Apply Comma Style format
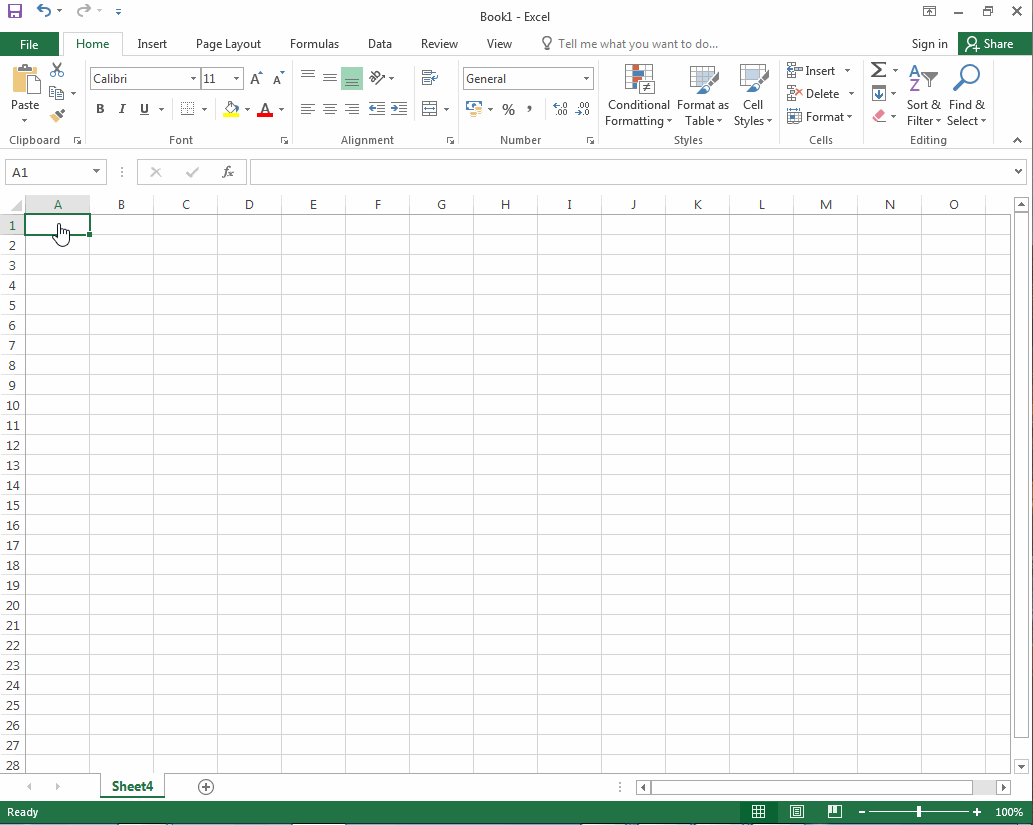The image size is (1033, 825). [x=529, y=109]
